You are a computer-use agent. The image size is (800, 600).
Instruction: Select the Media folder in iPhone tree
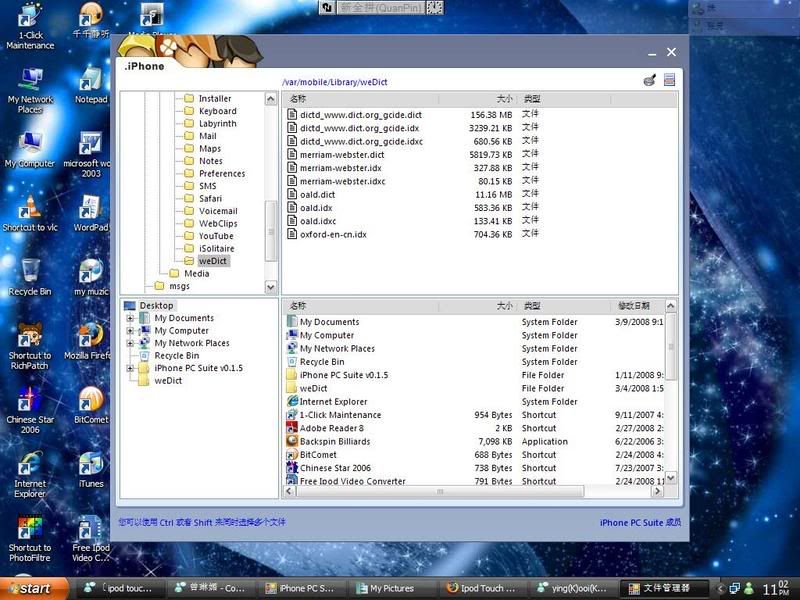click(x=196, y=273)
